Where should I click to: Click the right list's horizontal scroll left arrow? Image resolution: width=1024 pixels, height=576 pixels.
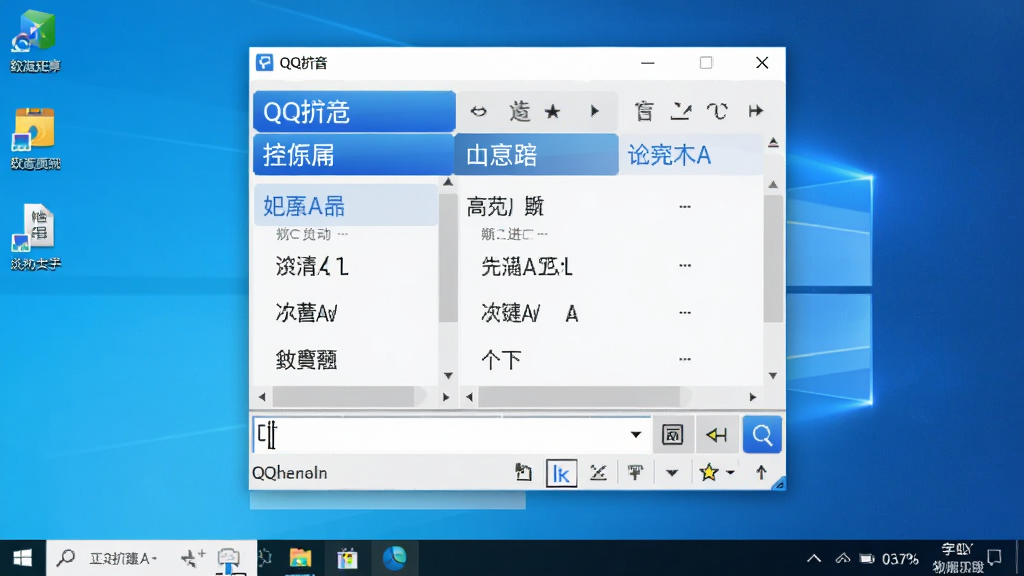click(x=469, y=397)
